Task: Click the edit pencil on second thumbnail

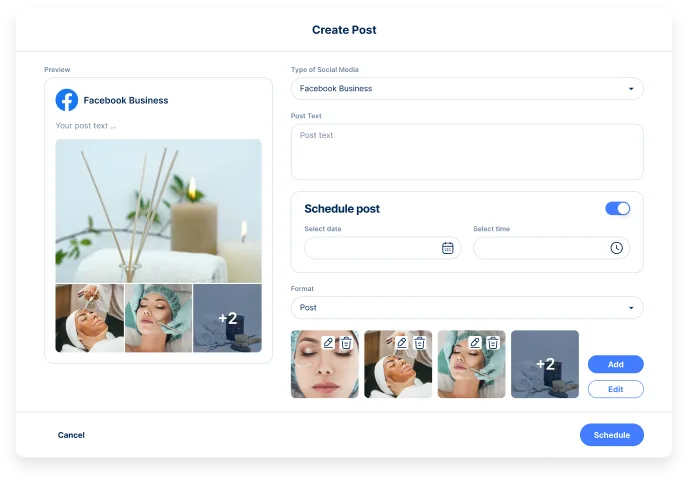Action: click(x=401, y=343)
